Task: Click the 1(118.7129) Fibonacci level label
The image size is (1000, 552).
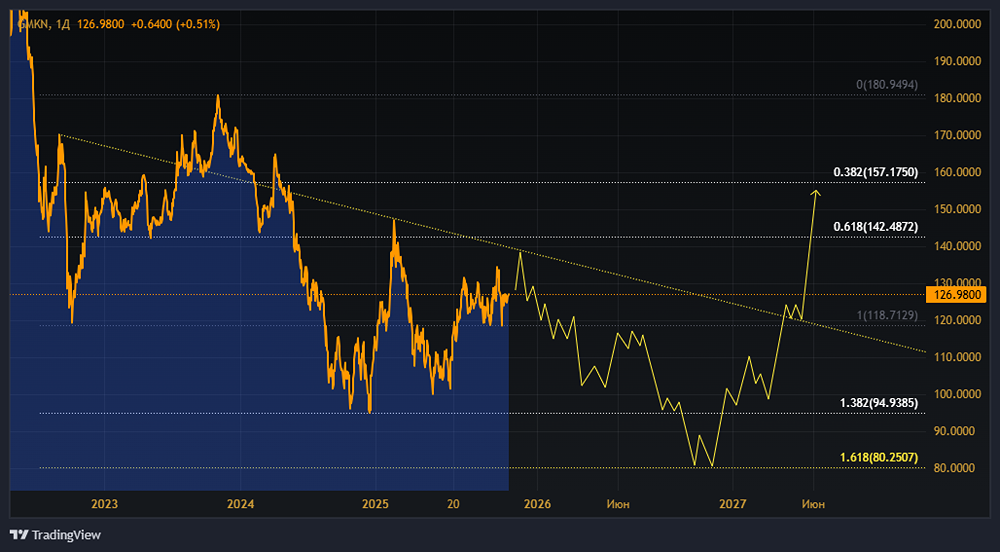Action: (886, 315)
